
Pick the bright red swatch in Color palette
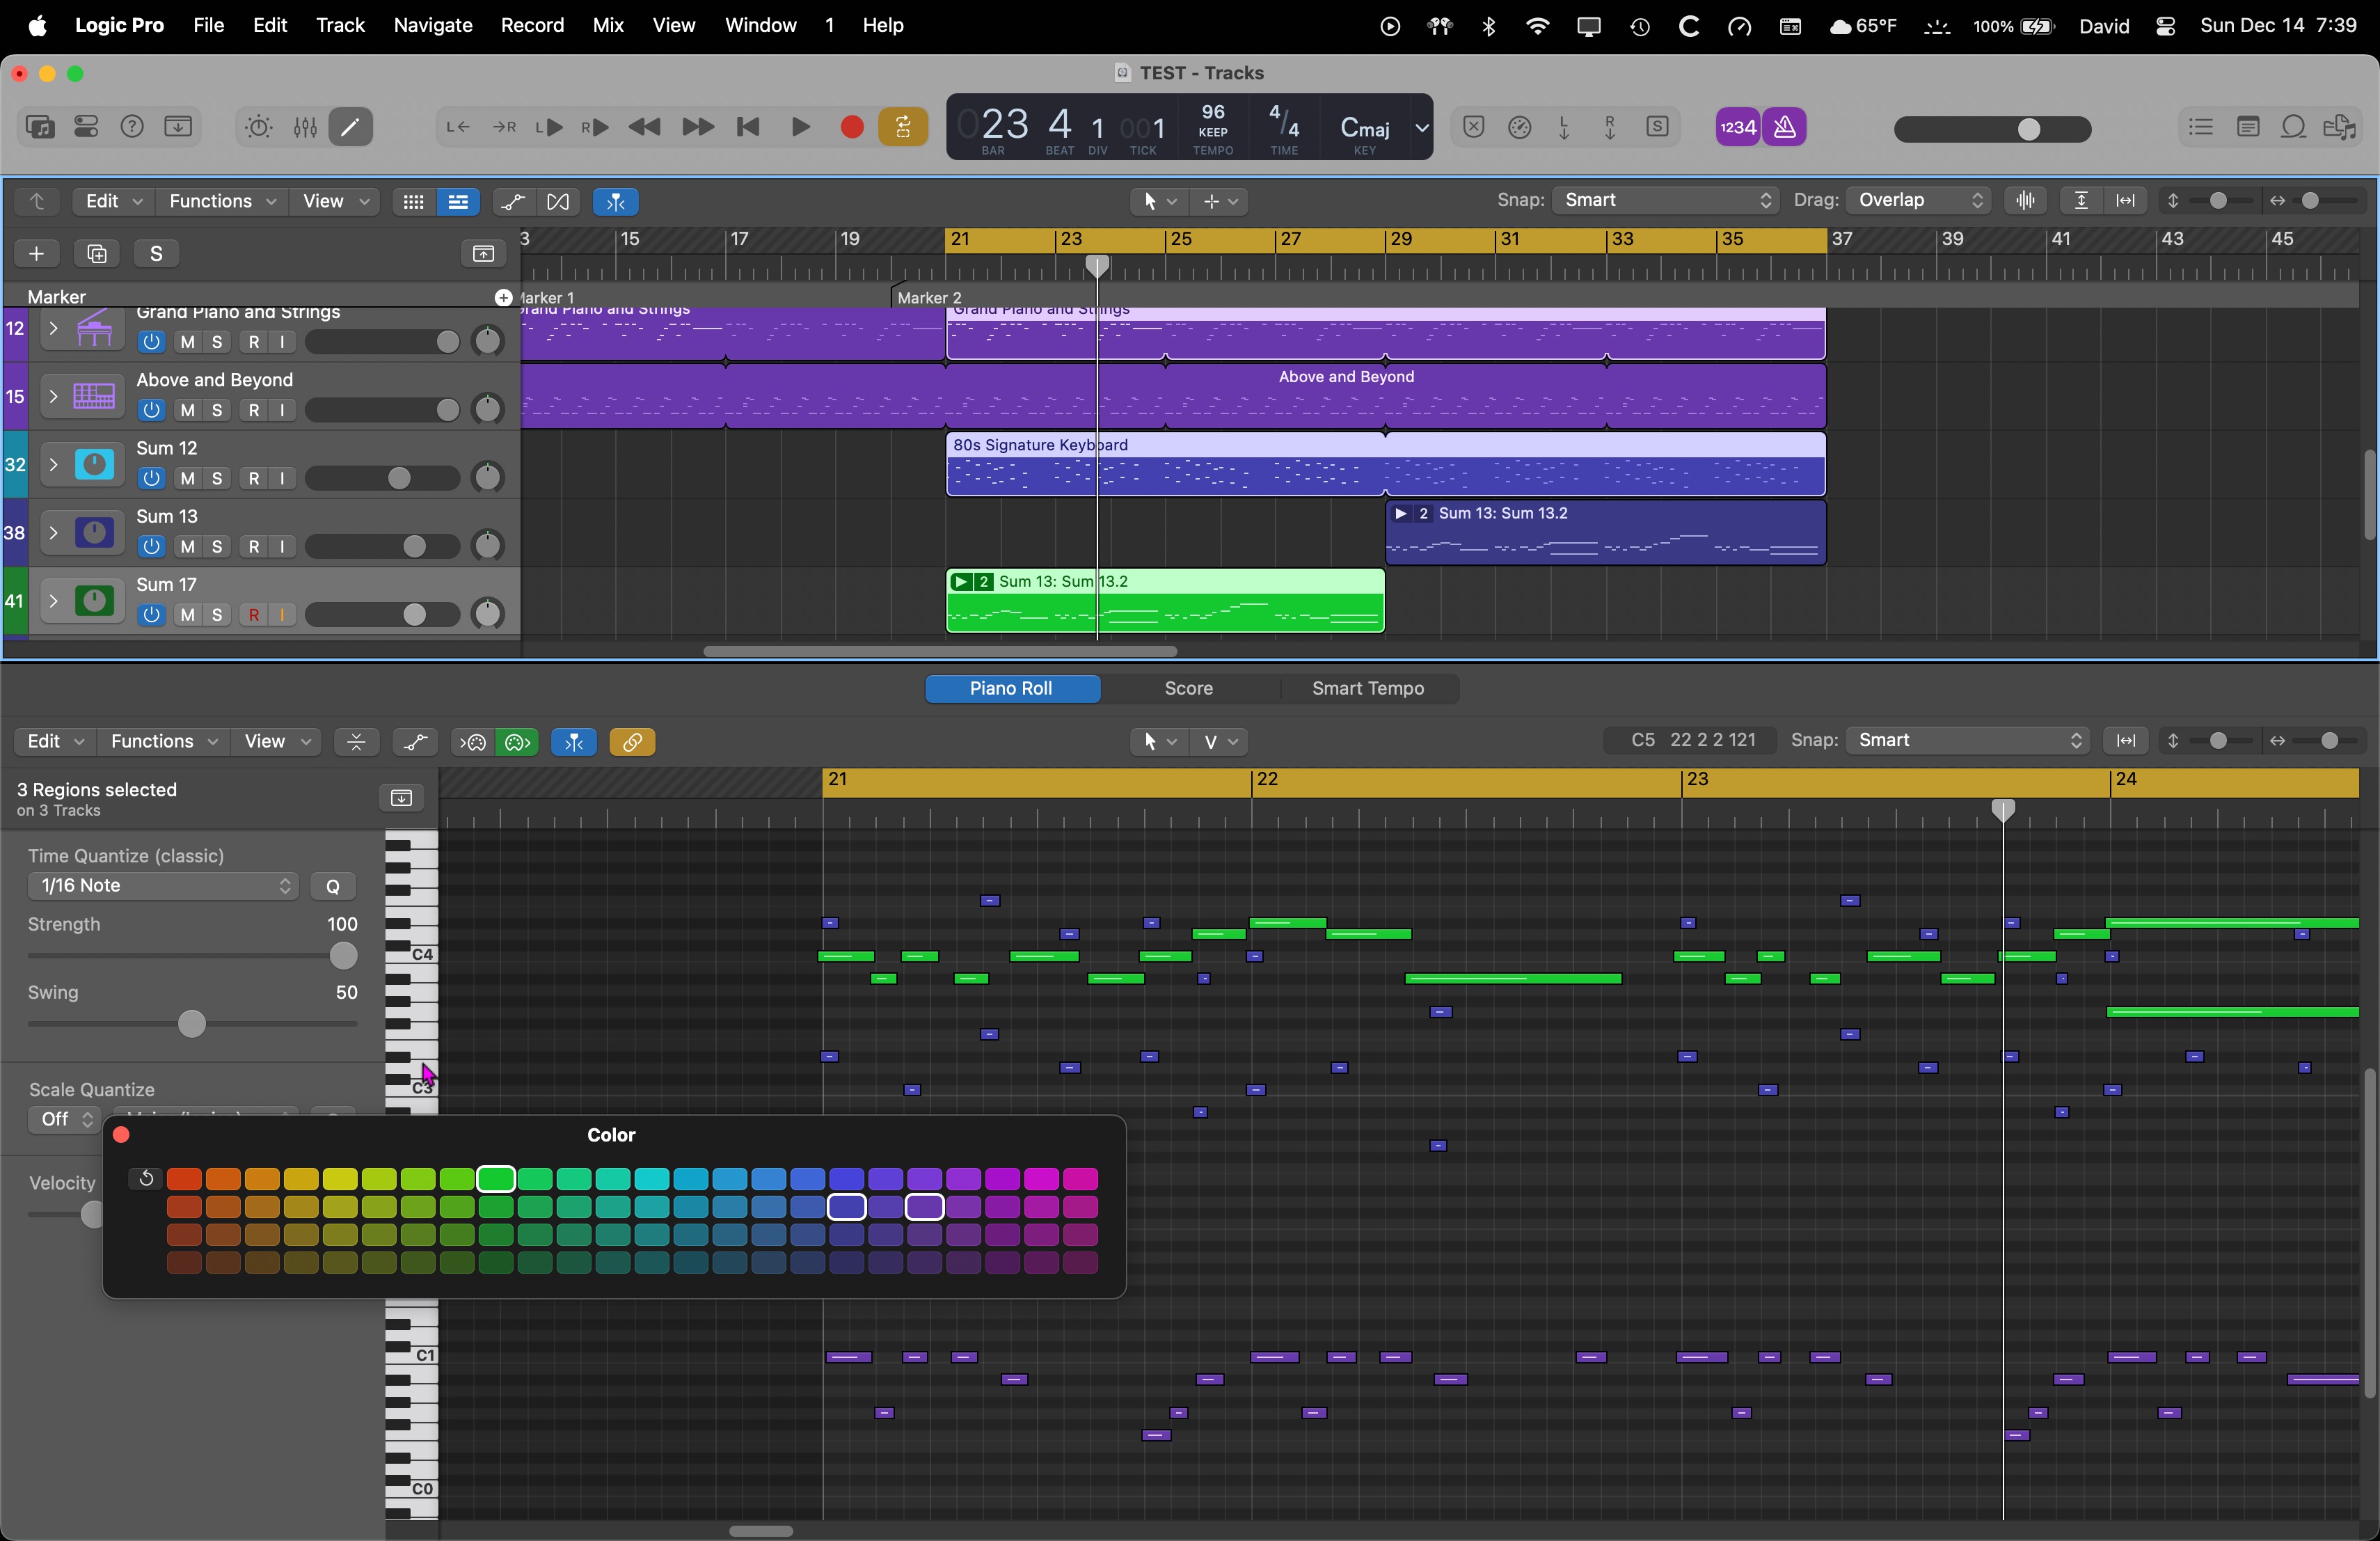pos(184,1180)
